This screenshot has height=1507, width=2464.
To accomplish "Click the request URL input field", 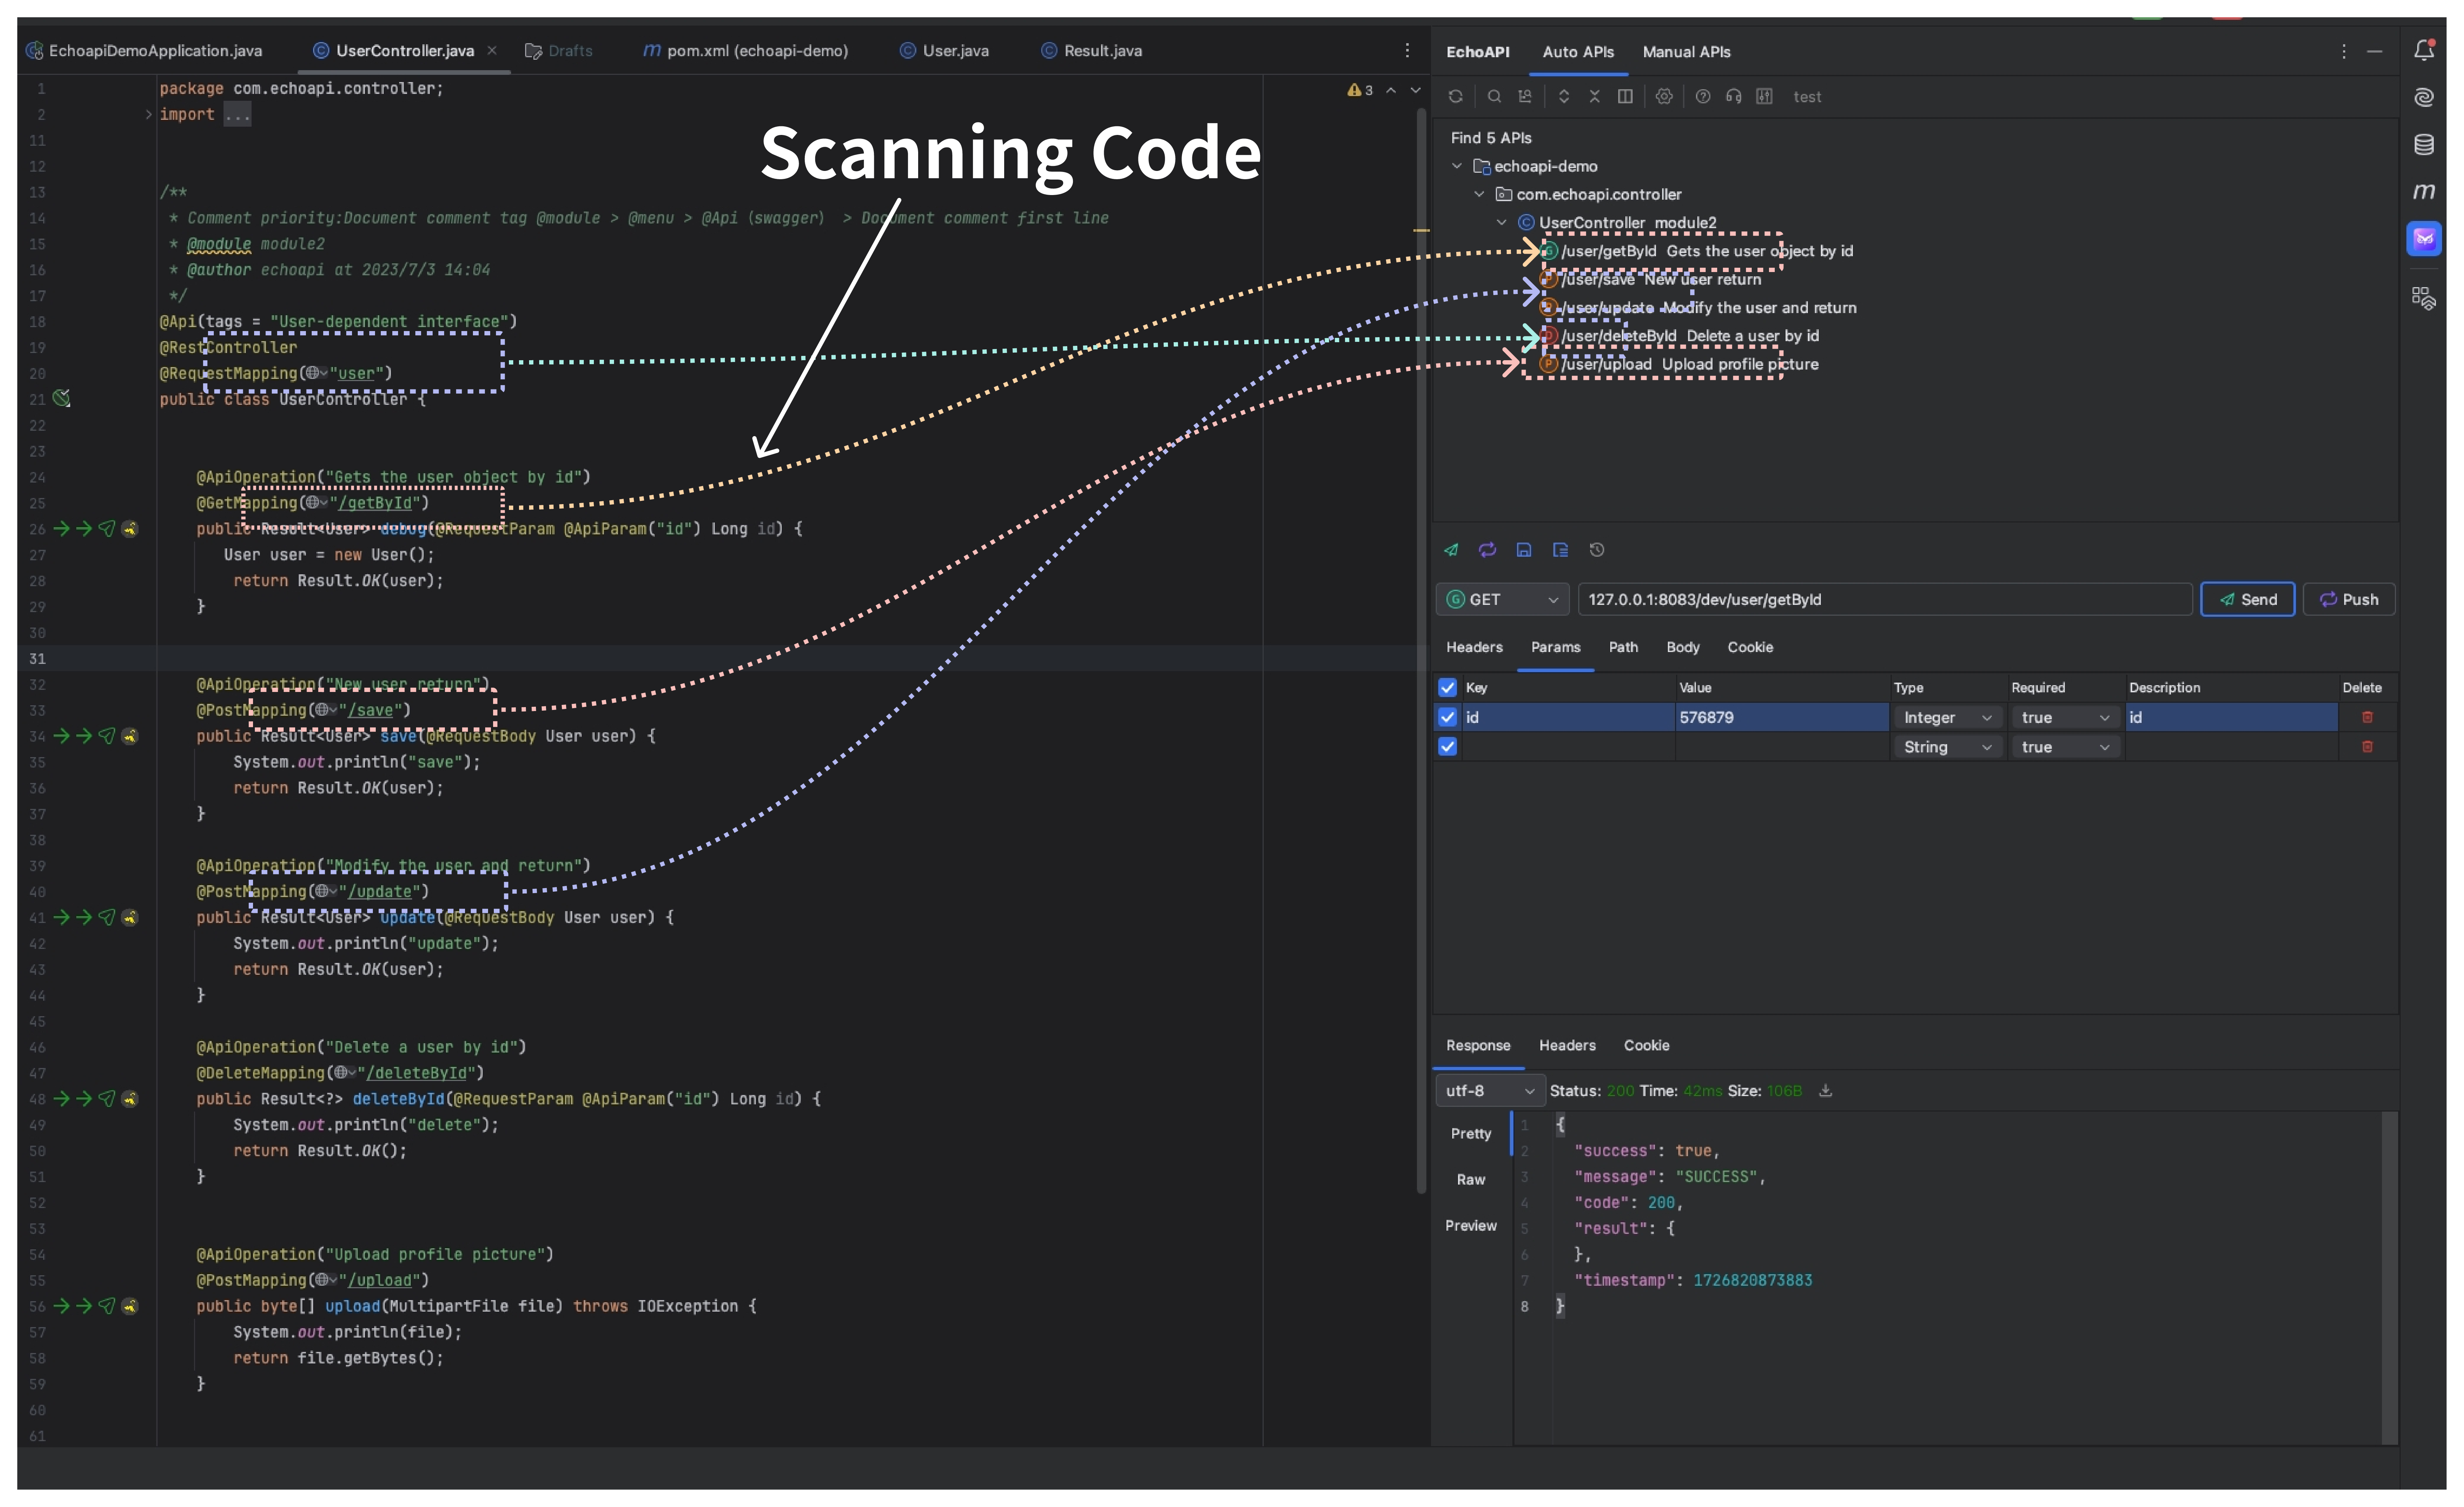I will tap(1884, 599).
